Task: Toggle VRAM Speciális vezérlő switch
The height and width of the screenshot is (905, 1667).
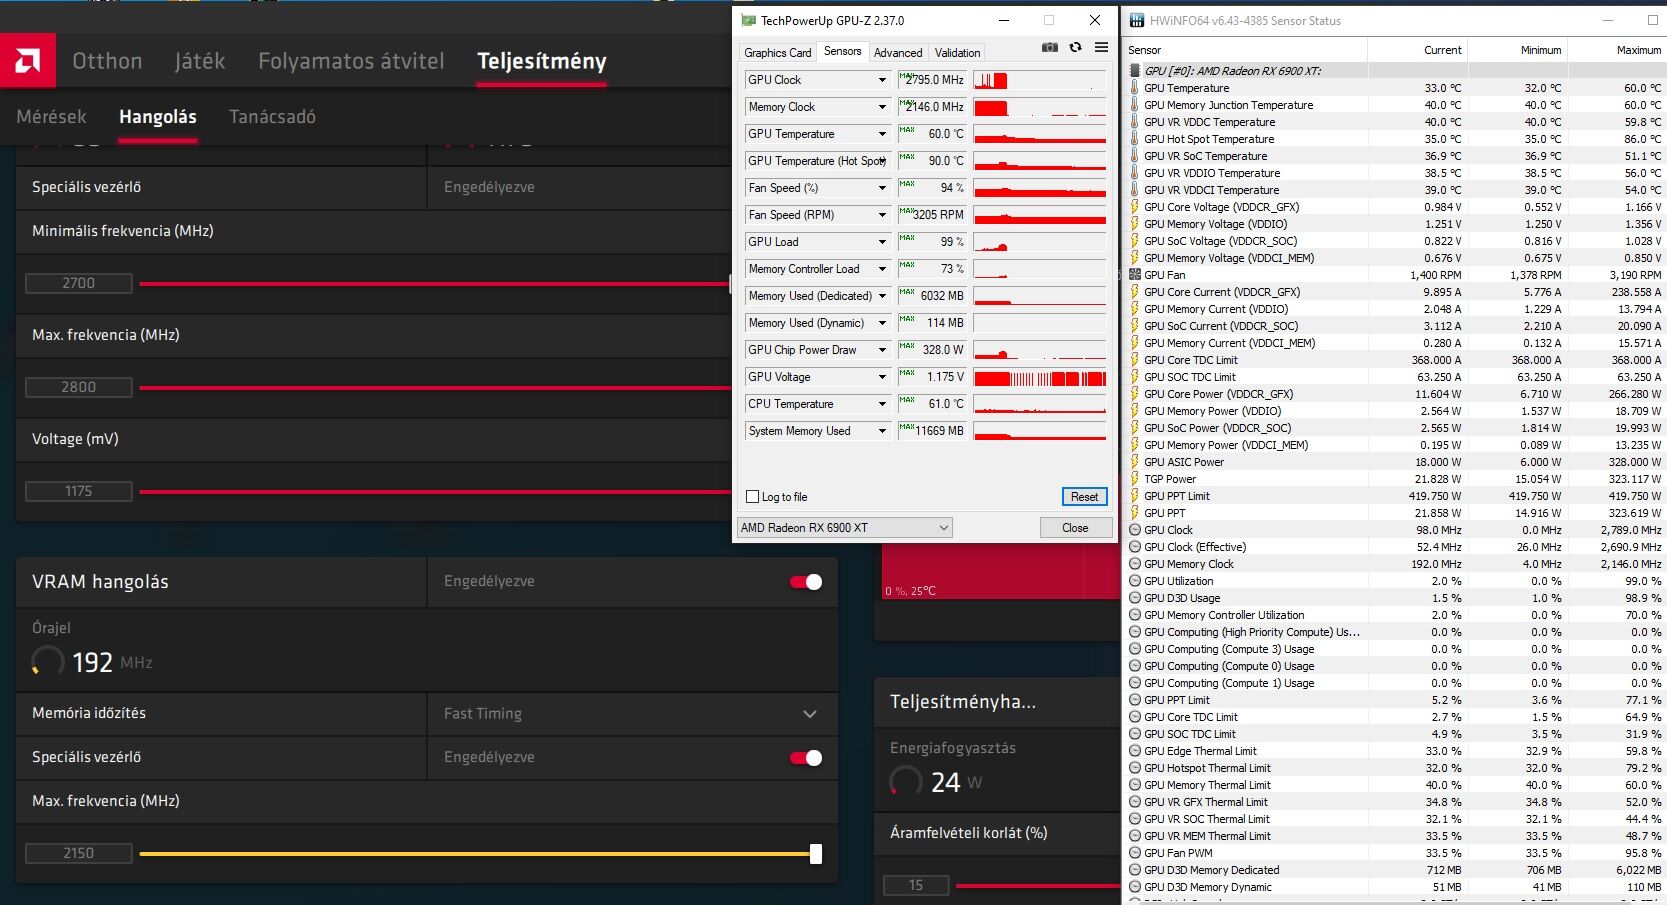Action: (x=806, y=758)
